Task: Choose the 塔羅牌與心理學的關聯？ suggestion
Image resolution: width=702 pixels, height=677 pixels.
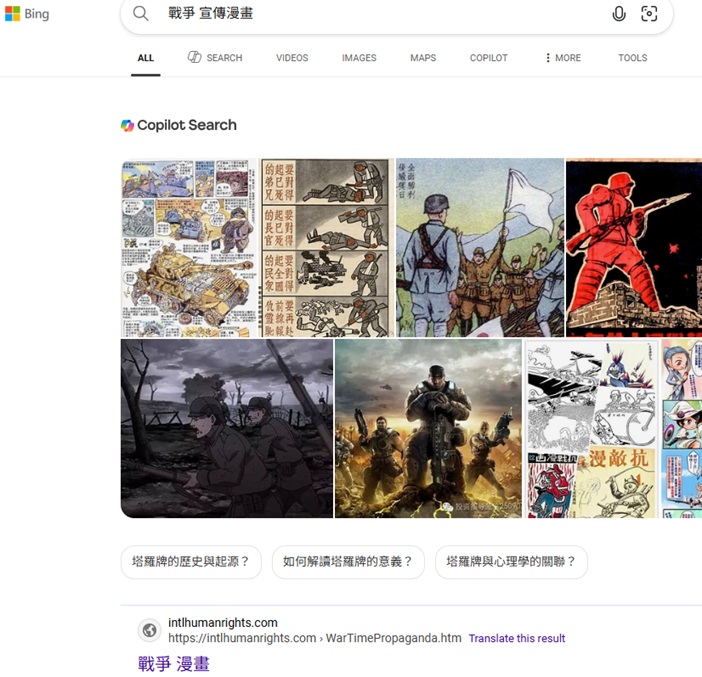Action: [511, 562]
